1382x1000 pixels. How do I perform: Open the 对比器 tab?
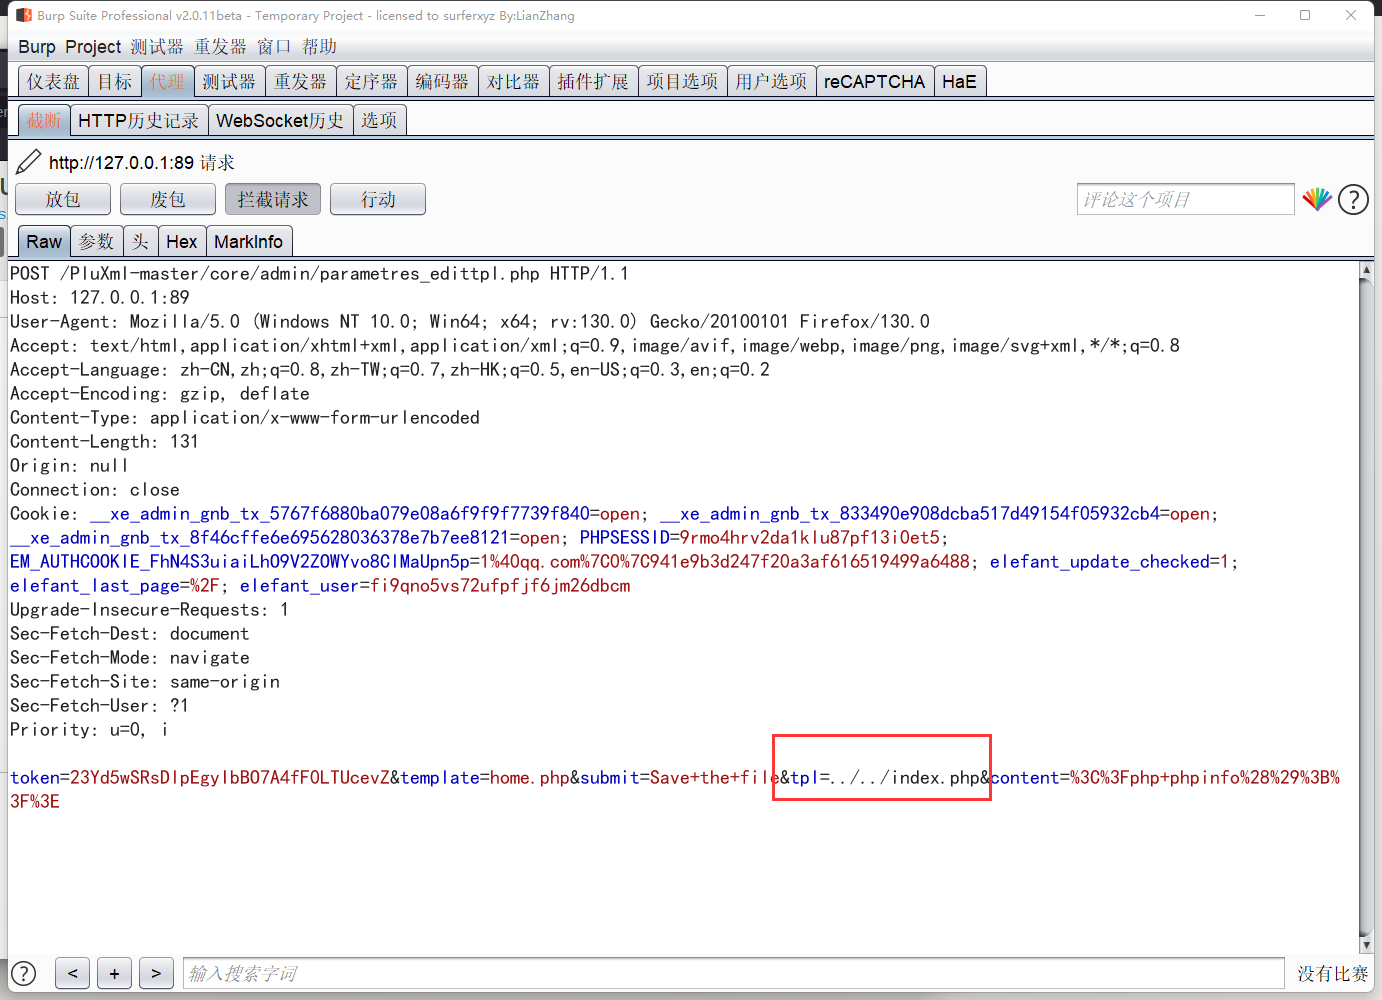[x=513, y=82]
